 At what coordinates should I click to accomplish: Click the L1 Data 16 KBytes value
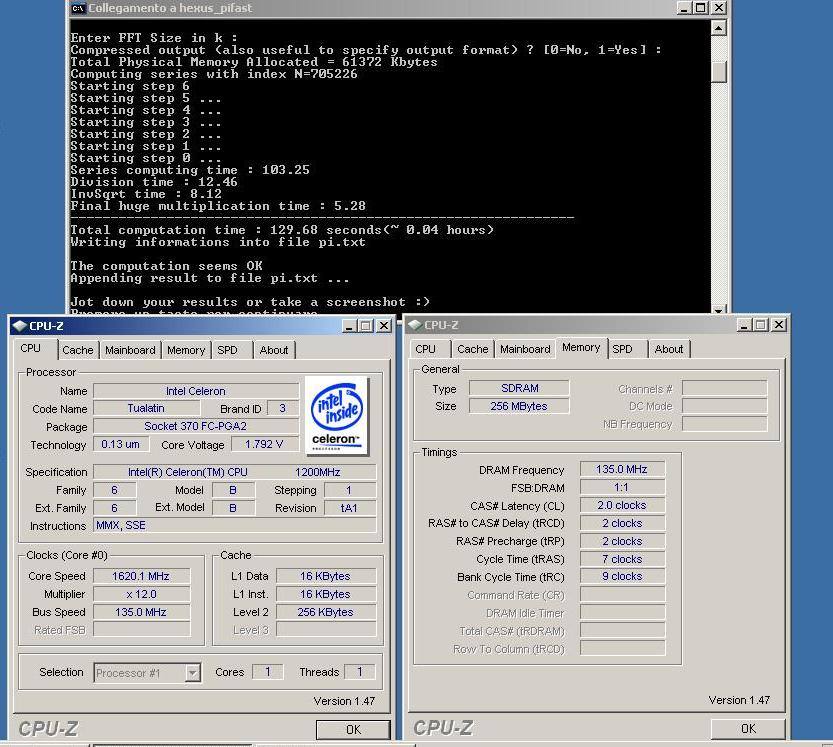coord(326,576)
